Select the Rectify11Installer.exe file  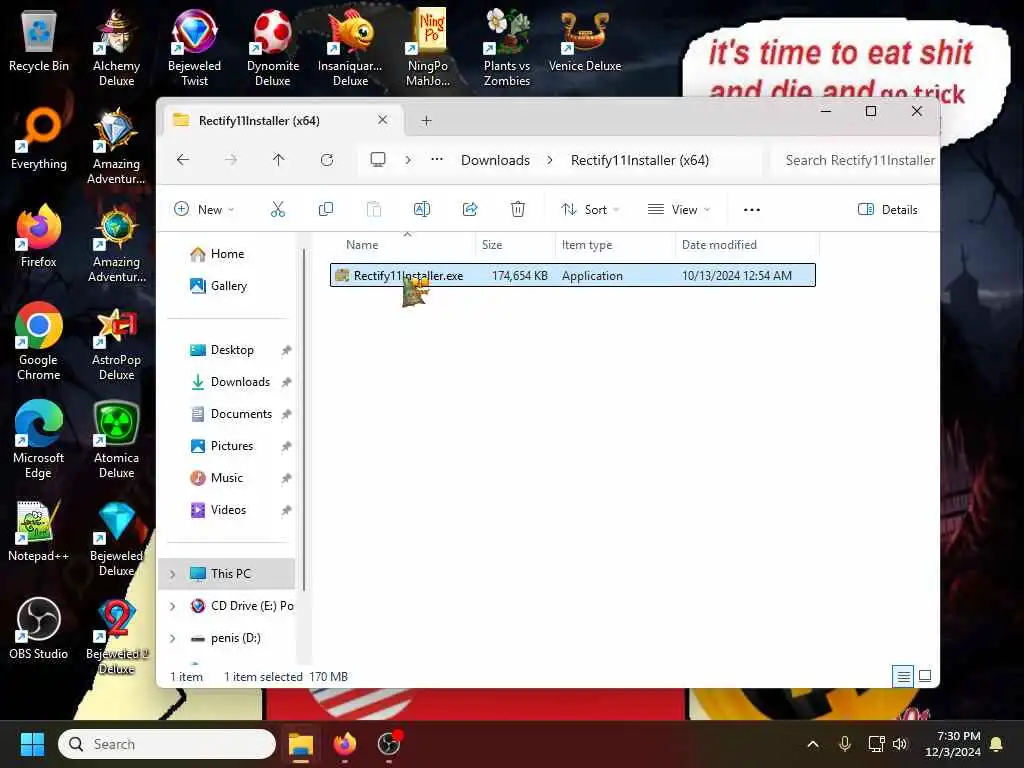(573, 275)
